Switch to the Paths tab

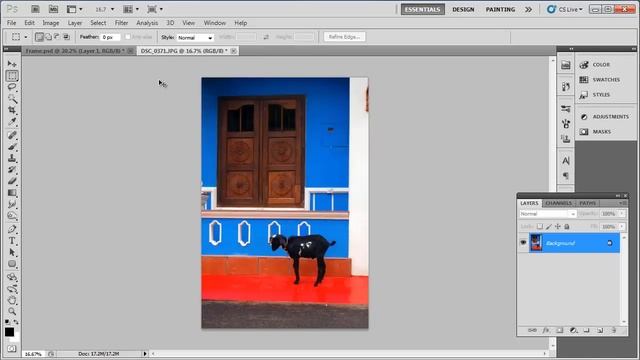pyautogui.click(x=587, y=203)
